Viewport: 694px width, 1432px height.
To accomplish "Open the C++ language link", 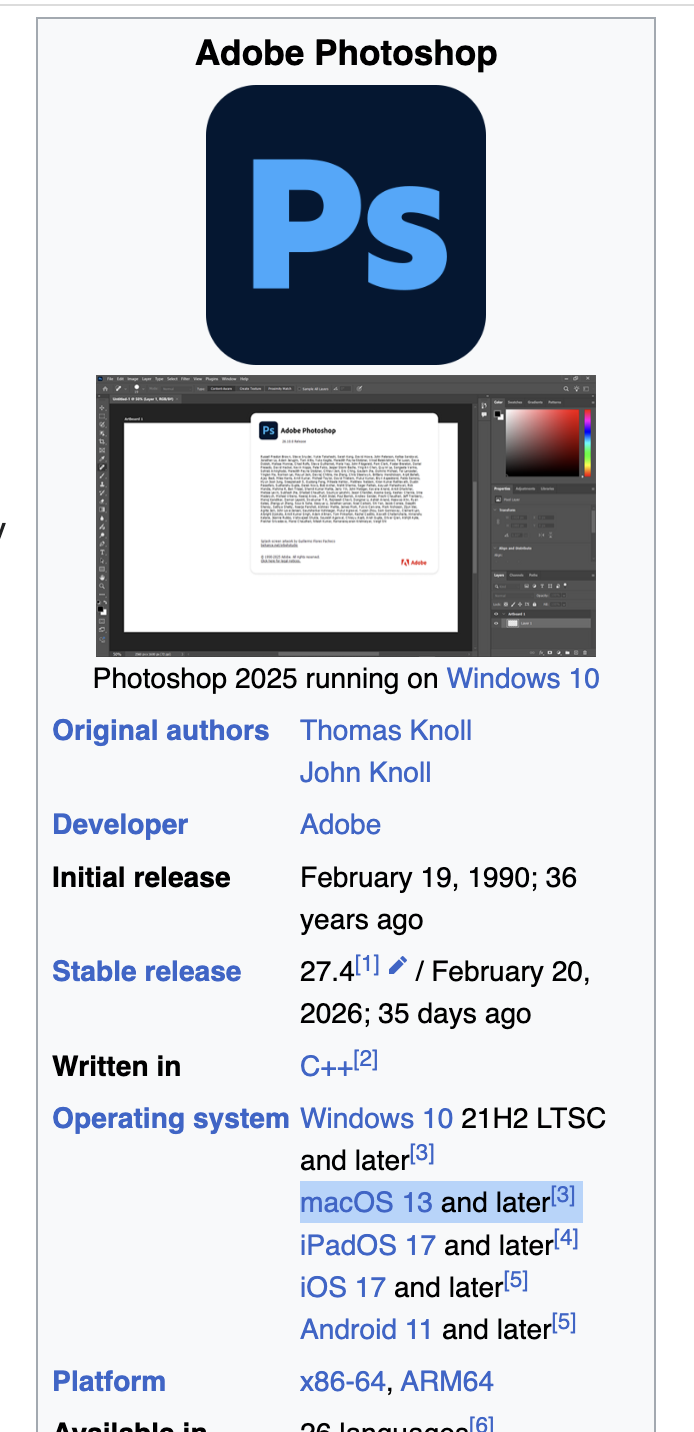I will (x=326, y=1066).
